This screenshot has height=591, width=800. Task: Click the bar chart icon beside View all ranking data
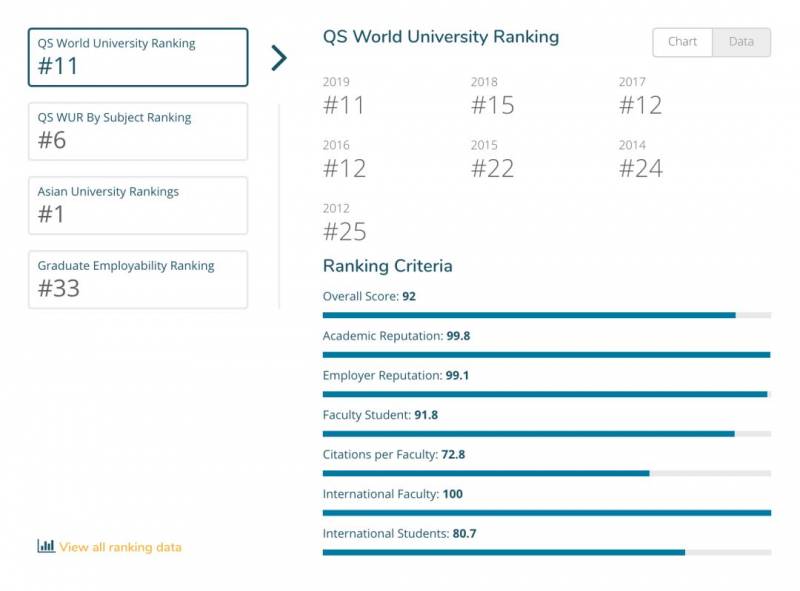pyautogui.click(x=45, y=546)
